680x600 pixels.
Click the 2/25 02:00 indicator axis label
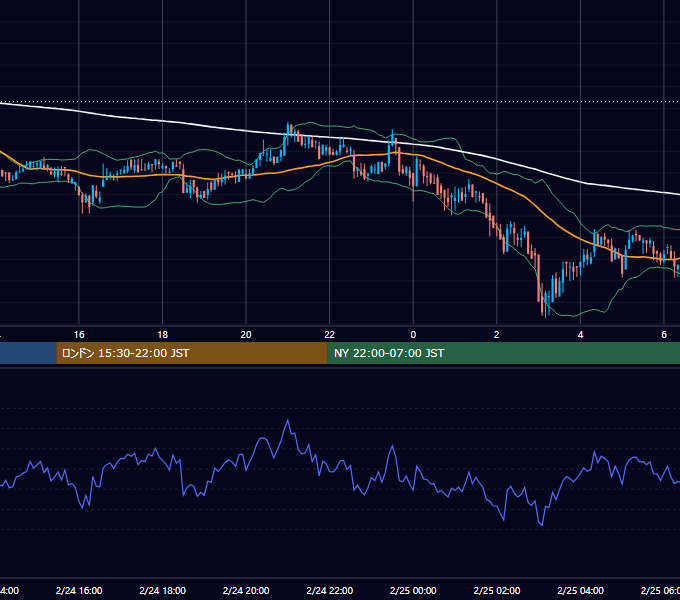497,590
